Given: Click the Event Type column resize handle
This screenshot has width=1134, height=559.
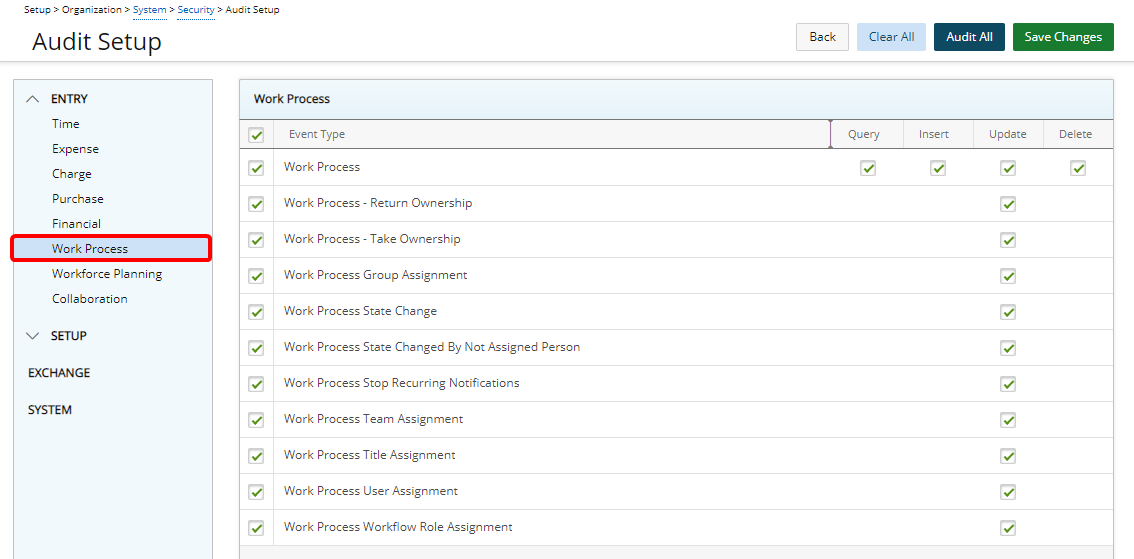Looking at the screenshot, I should (x=830, y=134).
